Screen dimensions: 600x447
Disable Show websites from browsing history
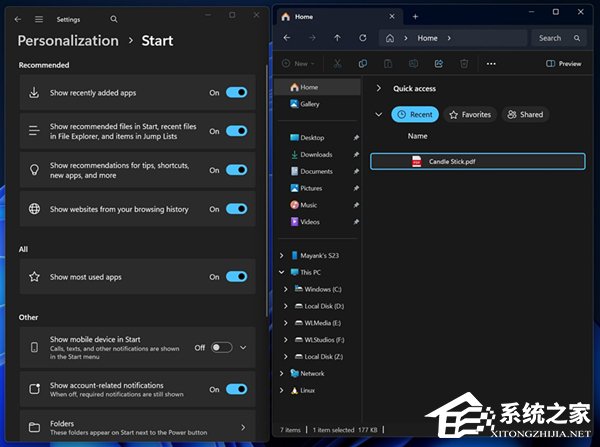tap(236, 209)
